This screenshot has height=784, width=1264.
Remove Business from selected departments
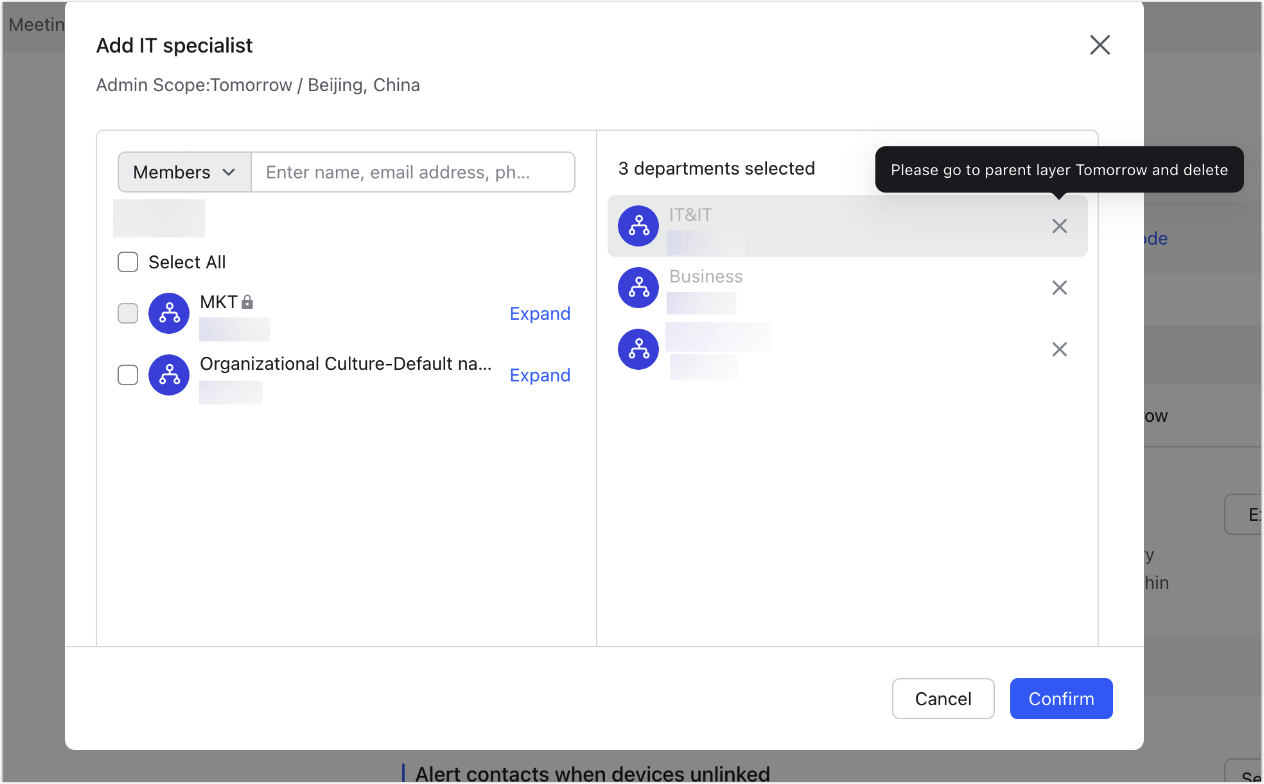click(1059, 288)
